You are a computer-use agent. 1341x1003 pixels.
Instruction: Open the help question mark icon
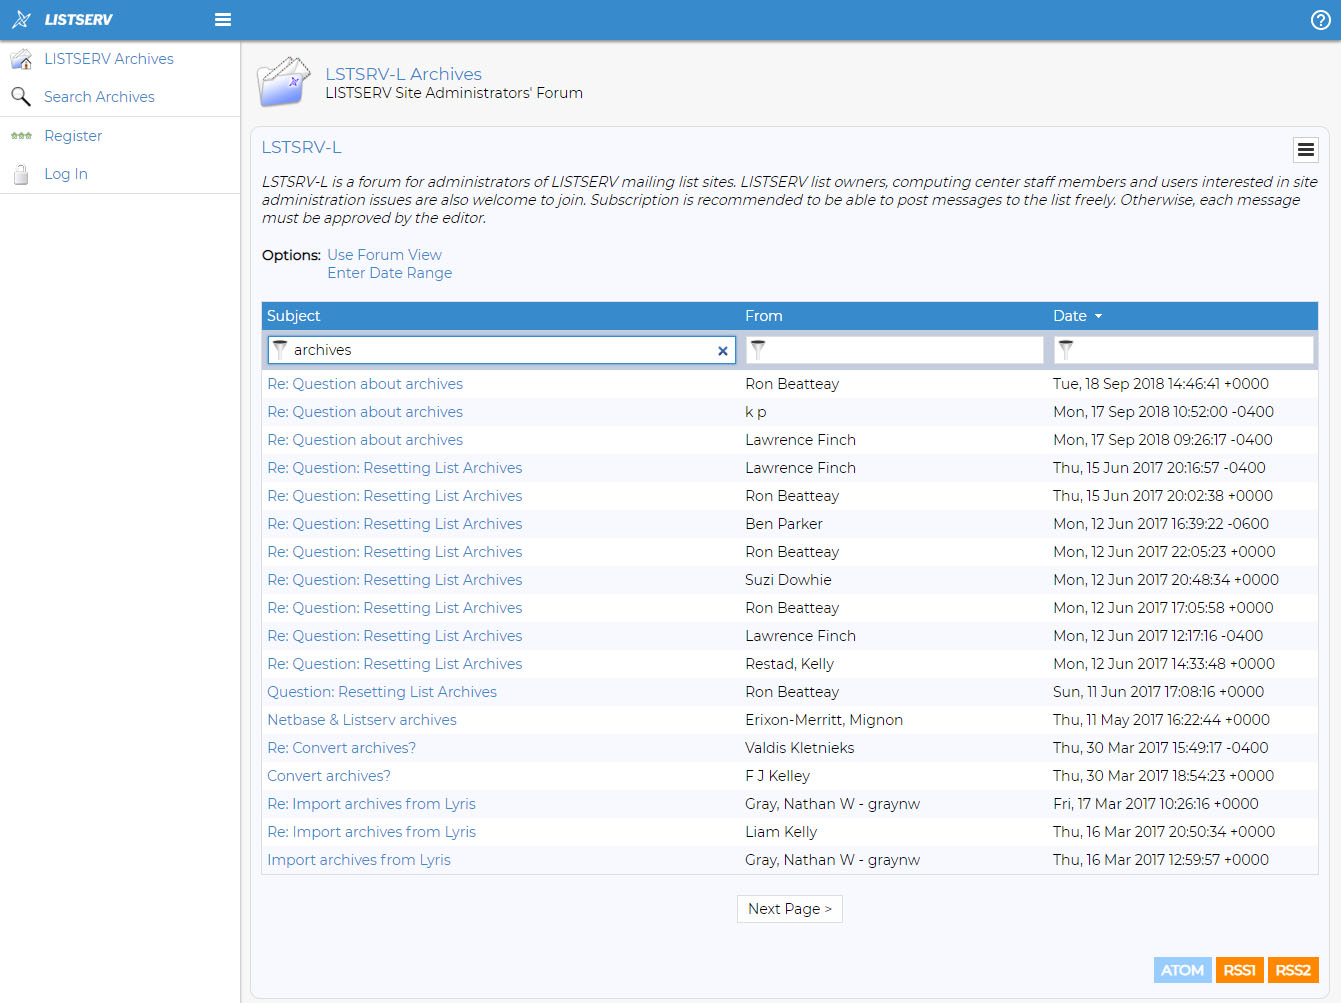pyautogui.click(x=1320, y=20)
